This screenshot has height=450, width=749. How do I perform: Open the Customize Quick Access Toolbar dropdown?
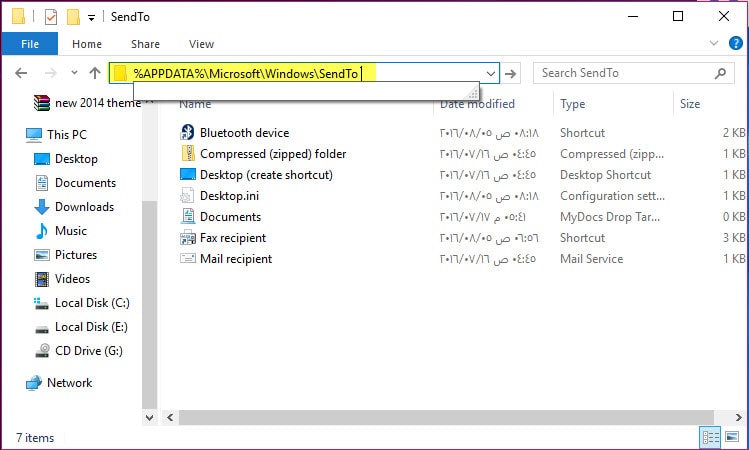point(91,18)
